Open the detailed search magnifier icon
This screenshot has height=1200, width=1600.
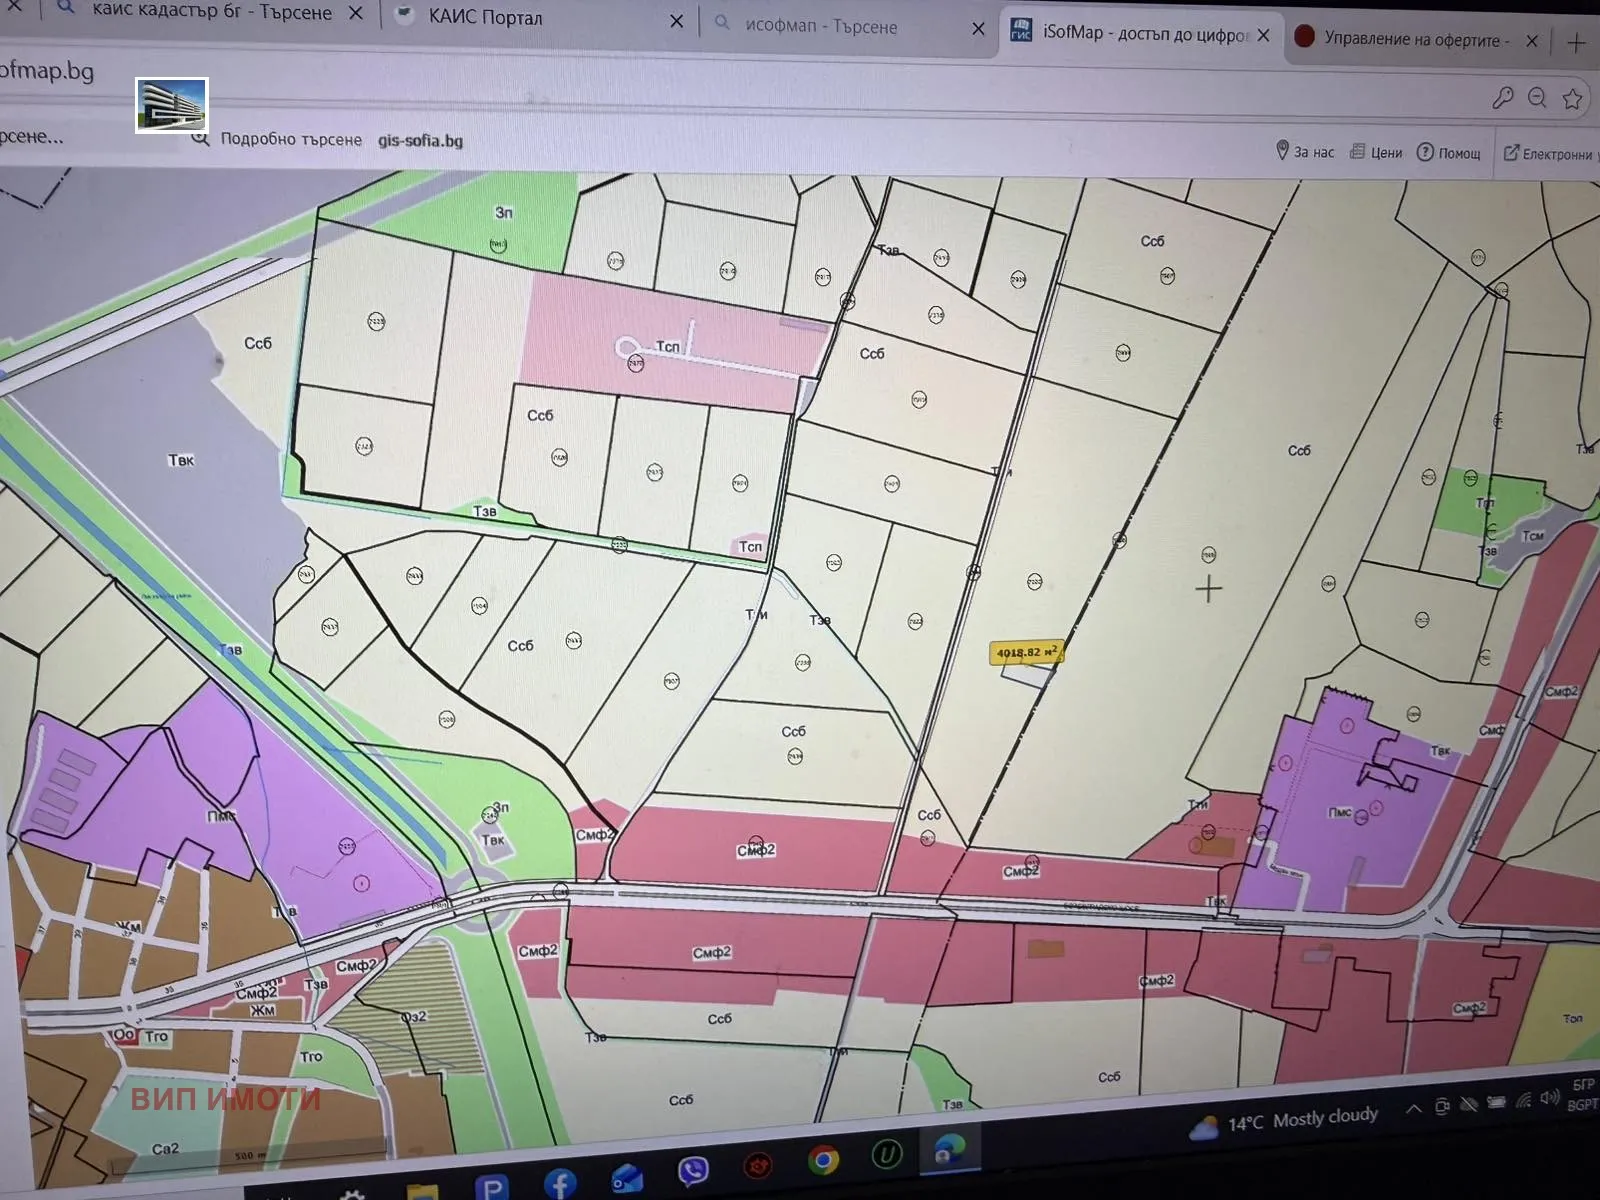pos(200,140)
